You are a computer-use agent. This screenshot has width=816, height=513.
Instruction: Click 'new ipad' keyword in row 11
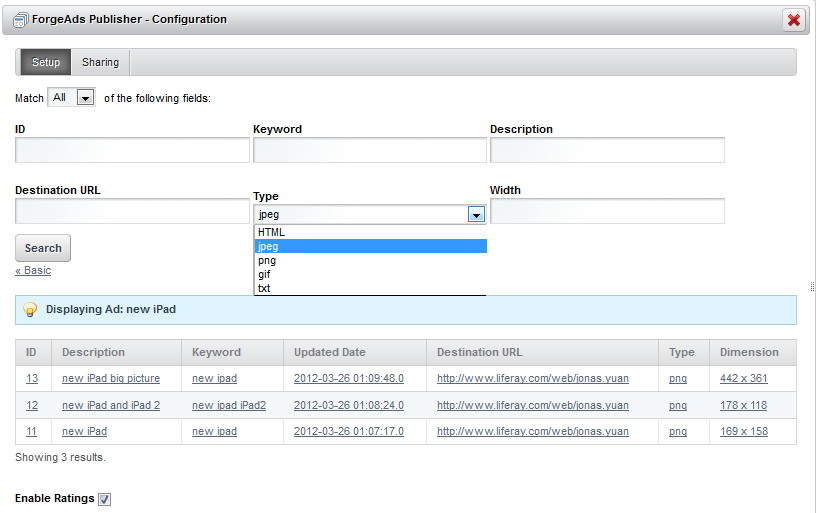[x=214, y=431]
